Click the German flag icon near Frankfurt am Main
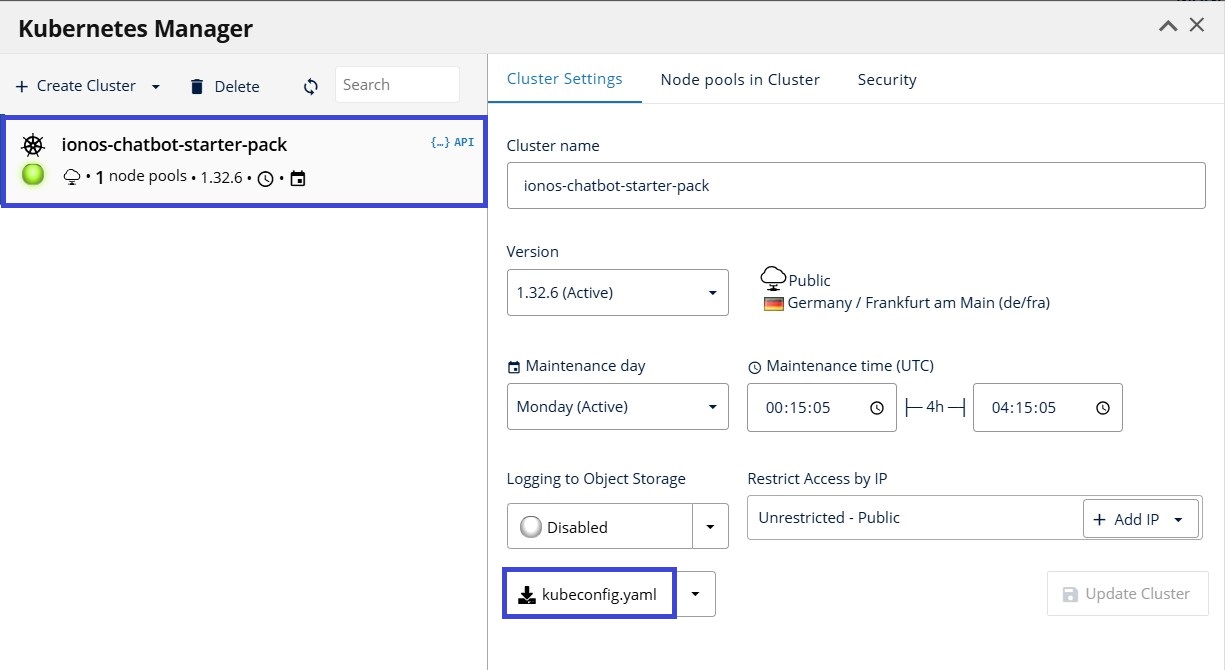The width and height of the screenshot is (1225, 670). pos(772,302)
